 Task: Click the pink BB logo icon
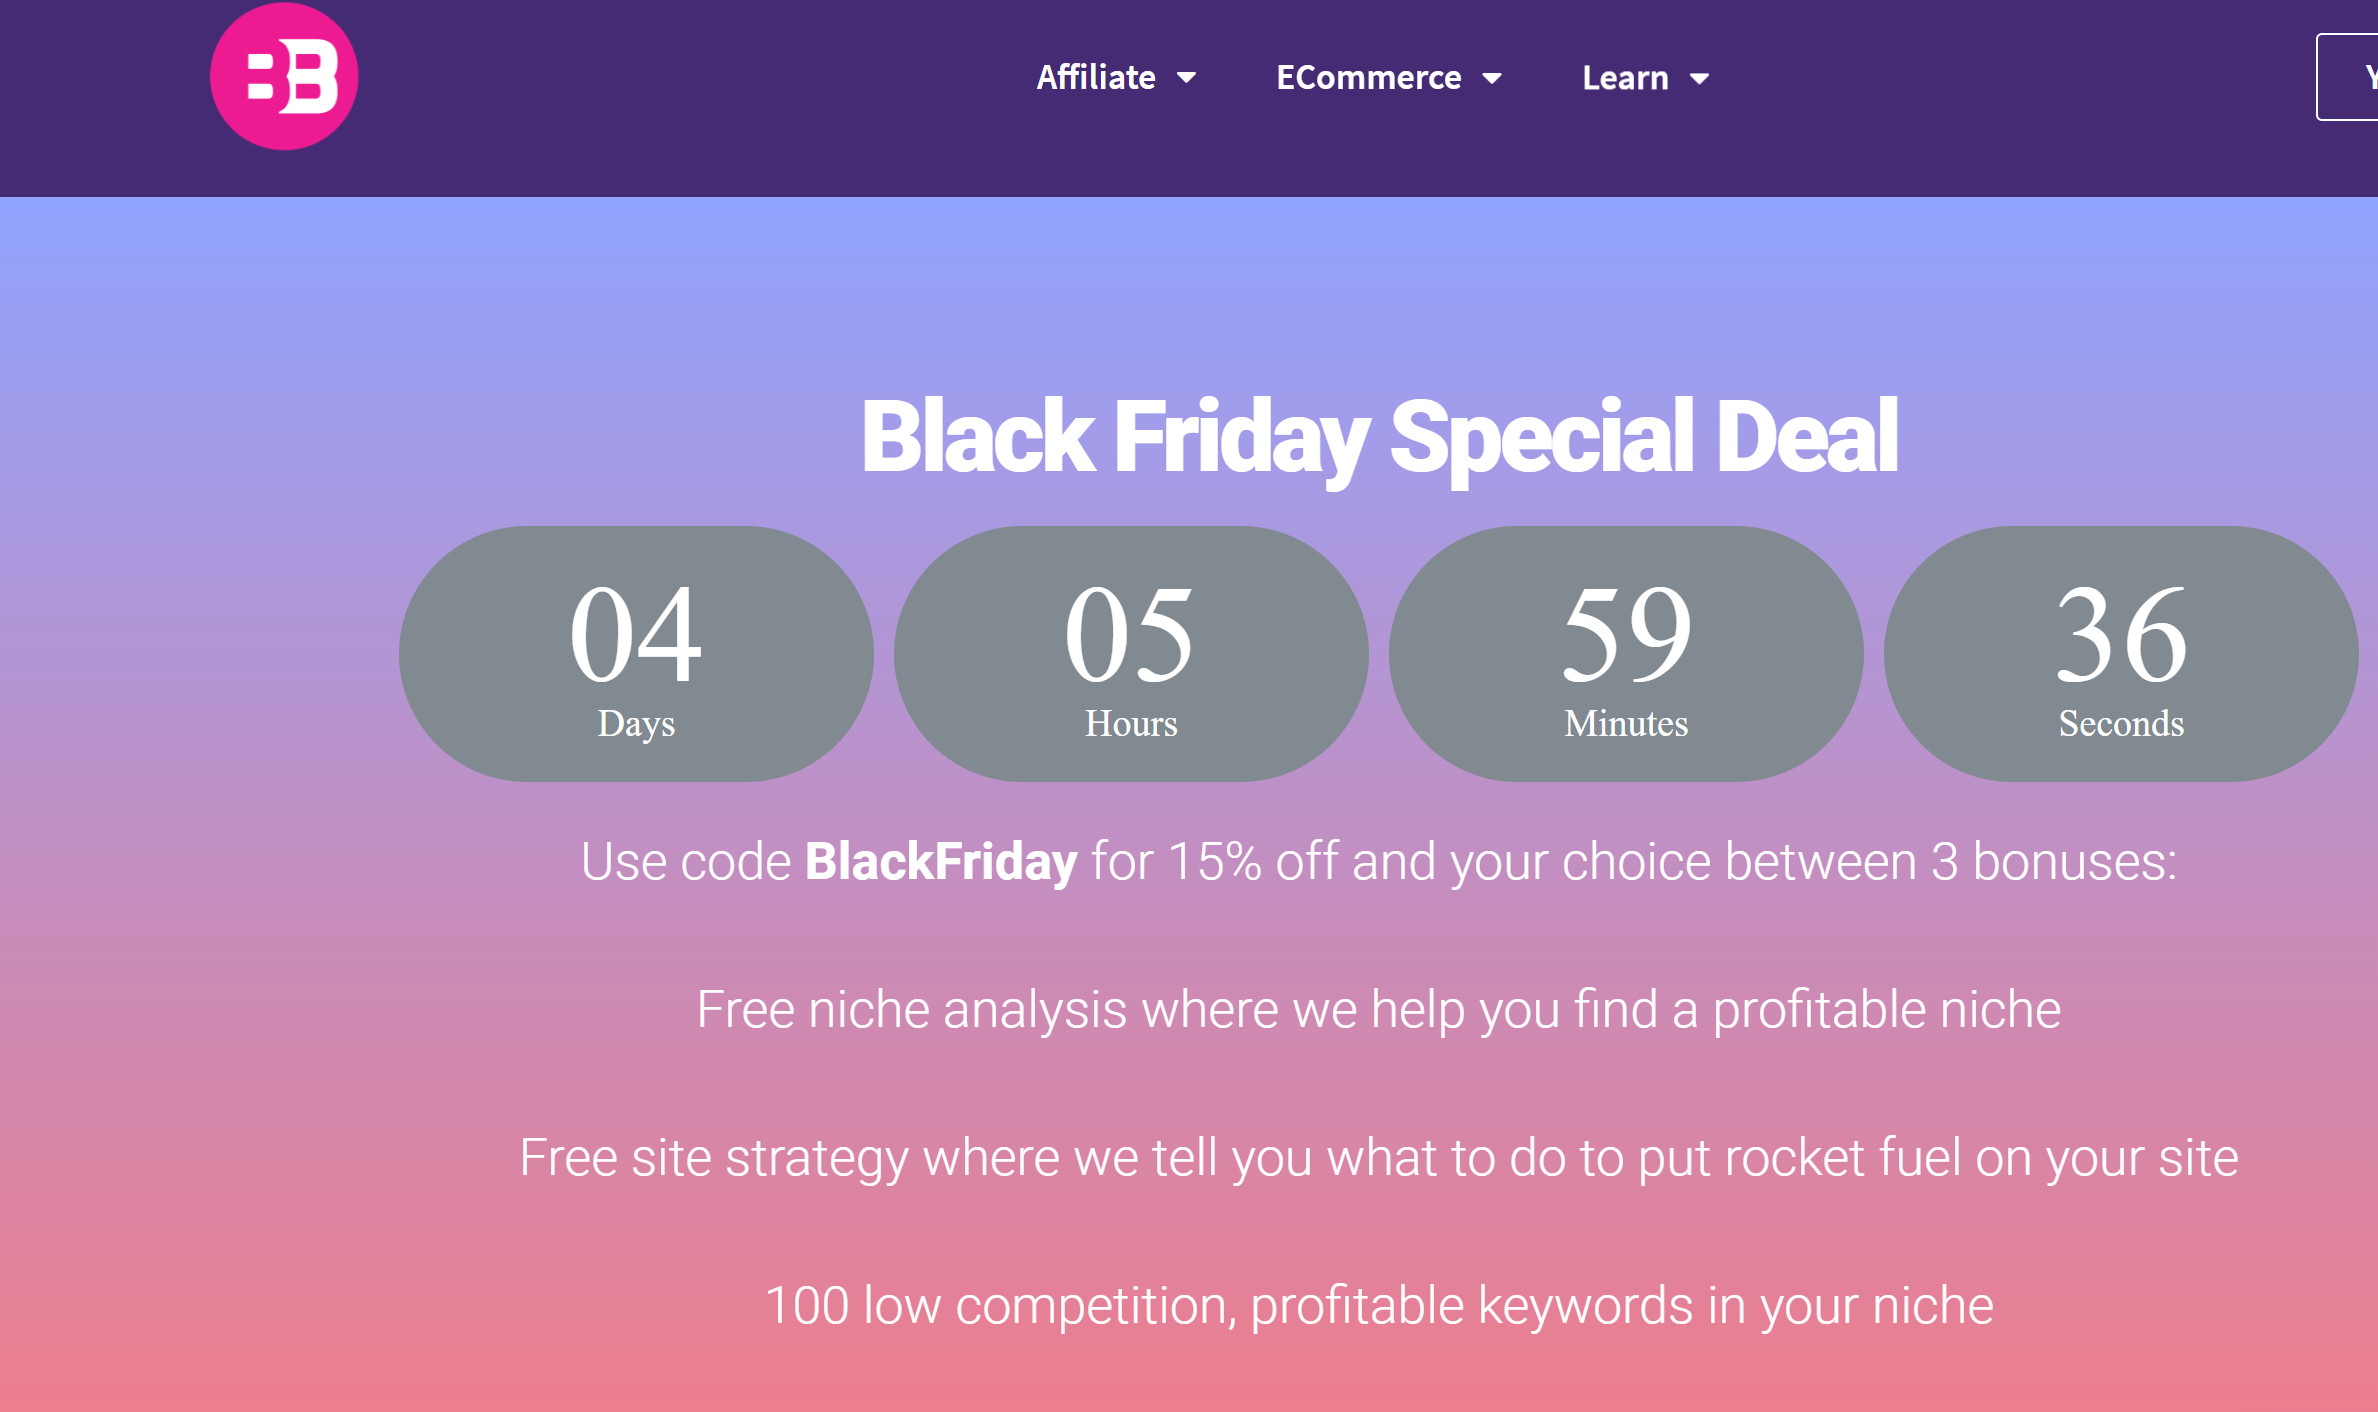tap(284, 77)
